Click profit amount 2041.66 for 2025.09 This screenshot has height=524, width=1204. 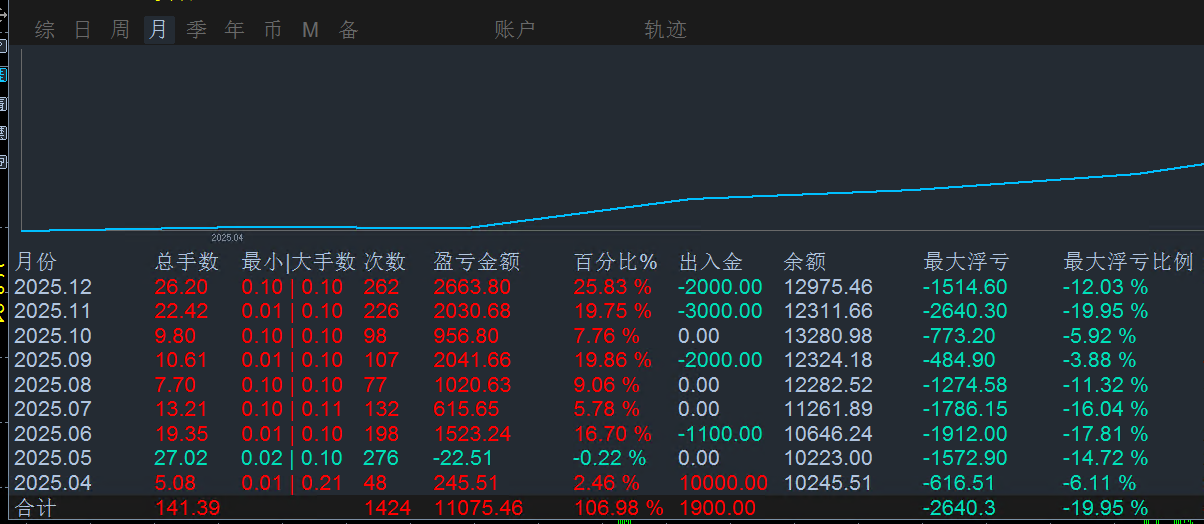[x=472, y=360]
